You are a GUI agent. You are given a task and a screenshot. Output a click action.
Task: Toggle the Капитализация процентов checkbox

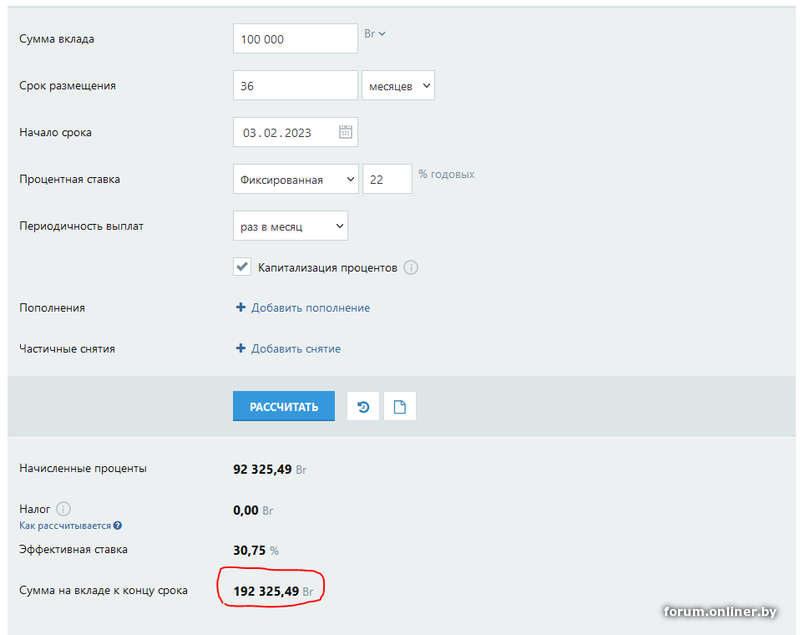coord(242,267)
